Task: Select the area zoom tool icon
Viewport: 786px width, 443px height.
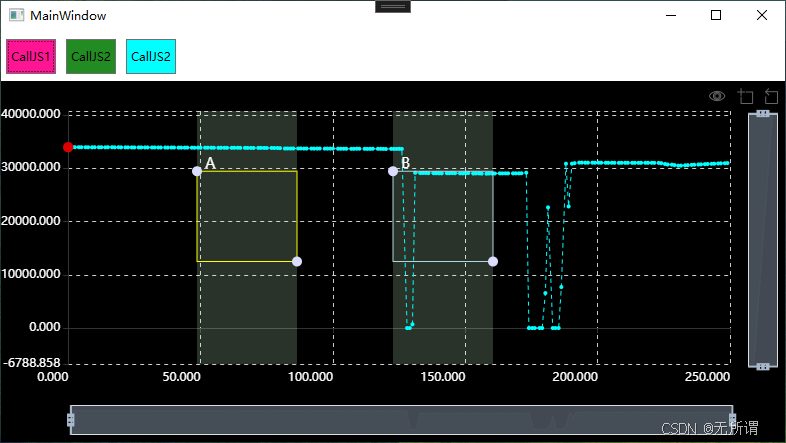Action: point(745,96)
